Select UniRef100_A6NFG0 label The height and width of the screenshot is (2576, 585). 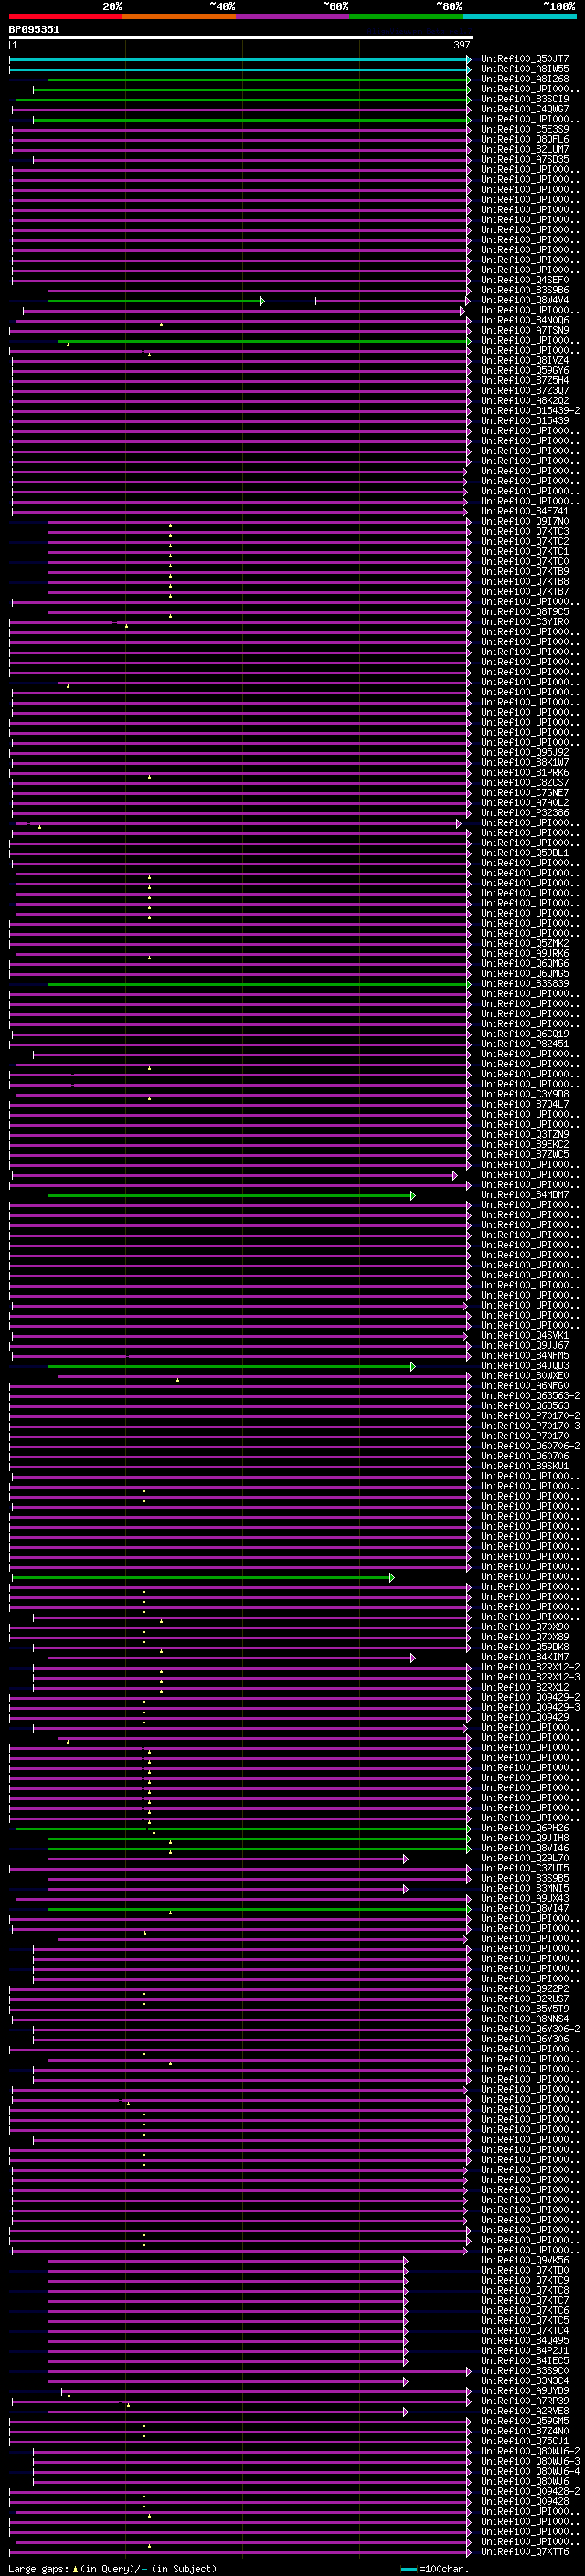pos(525,1386)
